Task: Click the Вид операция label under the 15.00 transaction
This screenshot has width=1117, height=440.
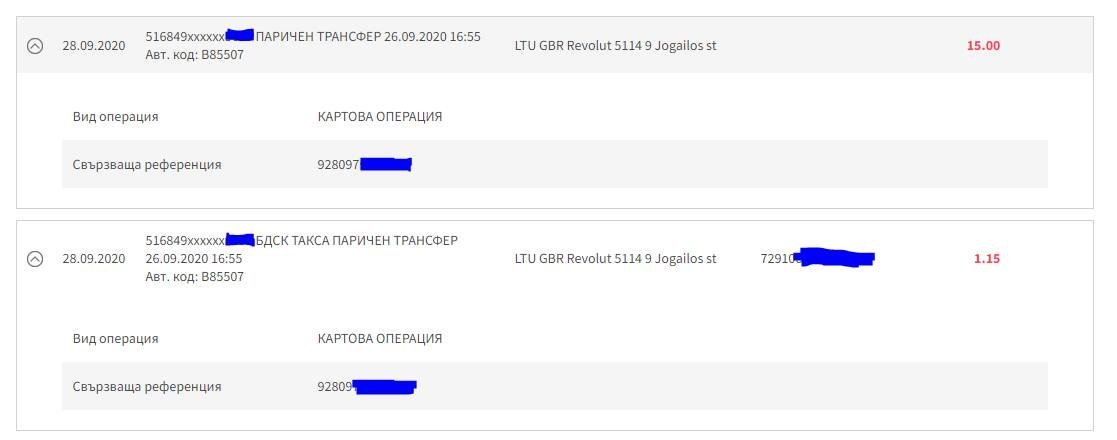Action: [x=115, y=117]
